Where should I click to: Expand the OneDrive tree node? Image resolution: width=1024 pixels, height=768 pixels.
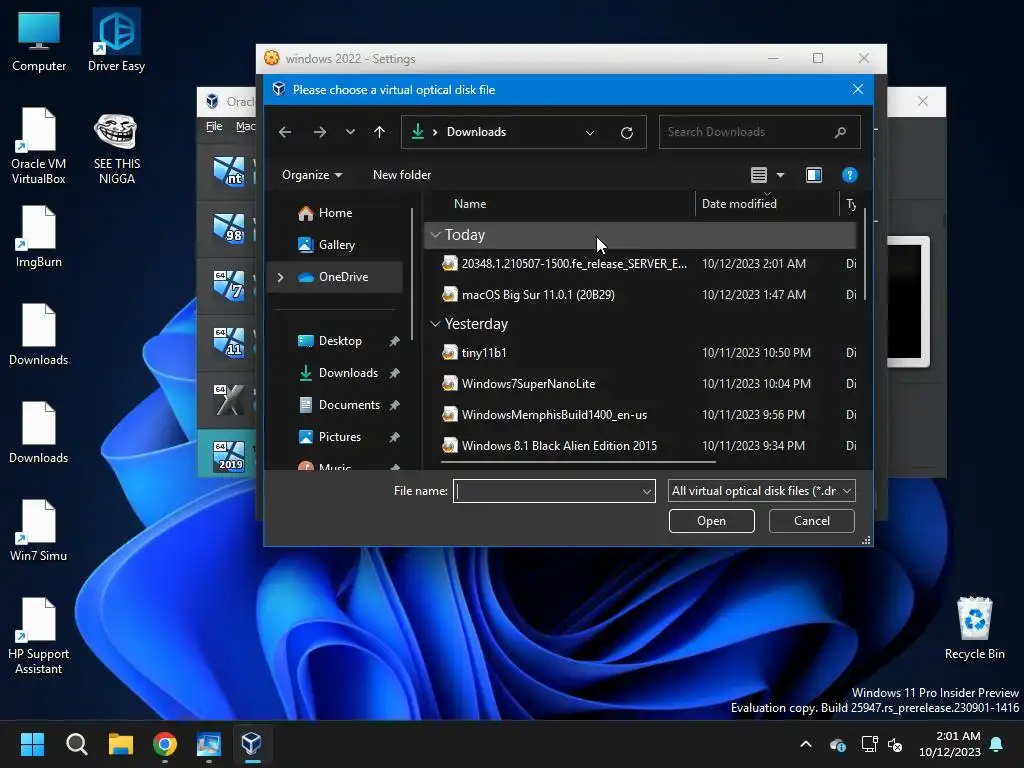(x=280, y=277)
